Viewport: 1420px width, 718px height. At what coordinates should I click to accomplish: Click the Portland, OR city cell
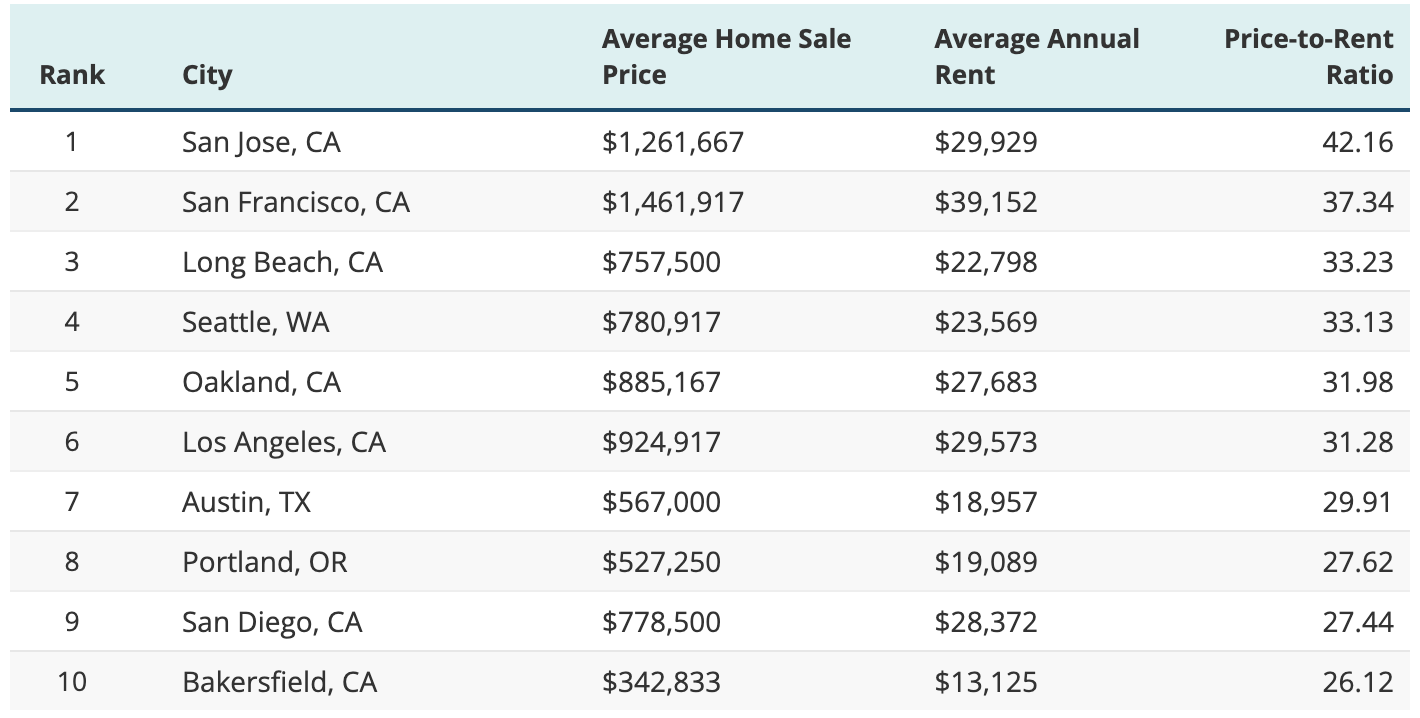click(x=264, y=562)
